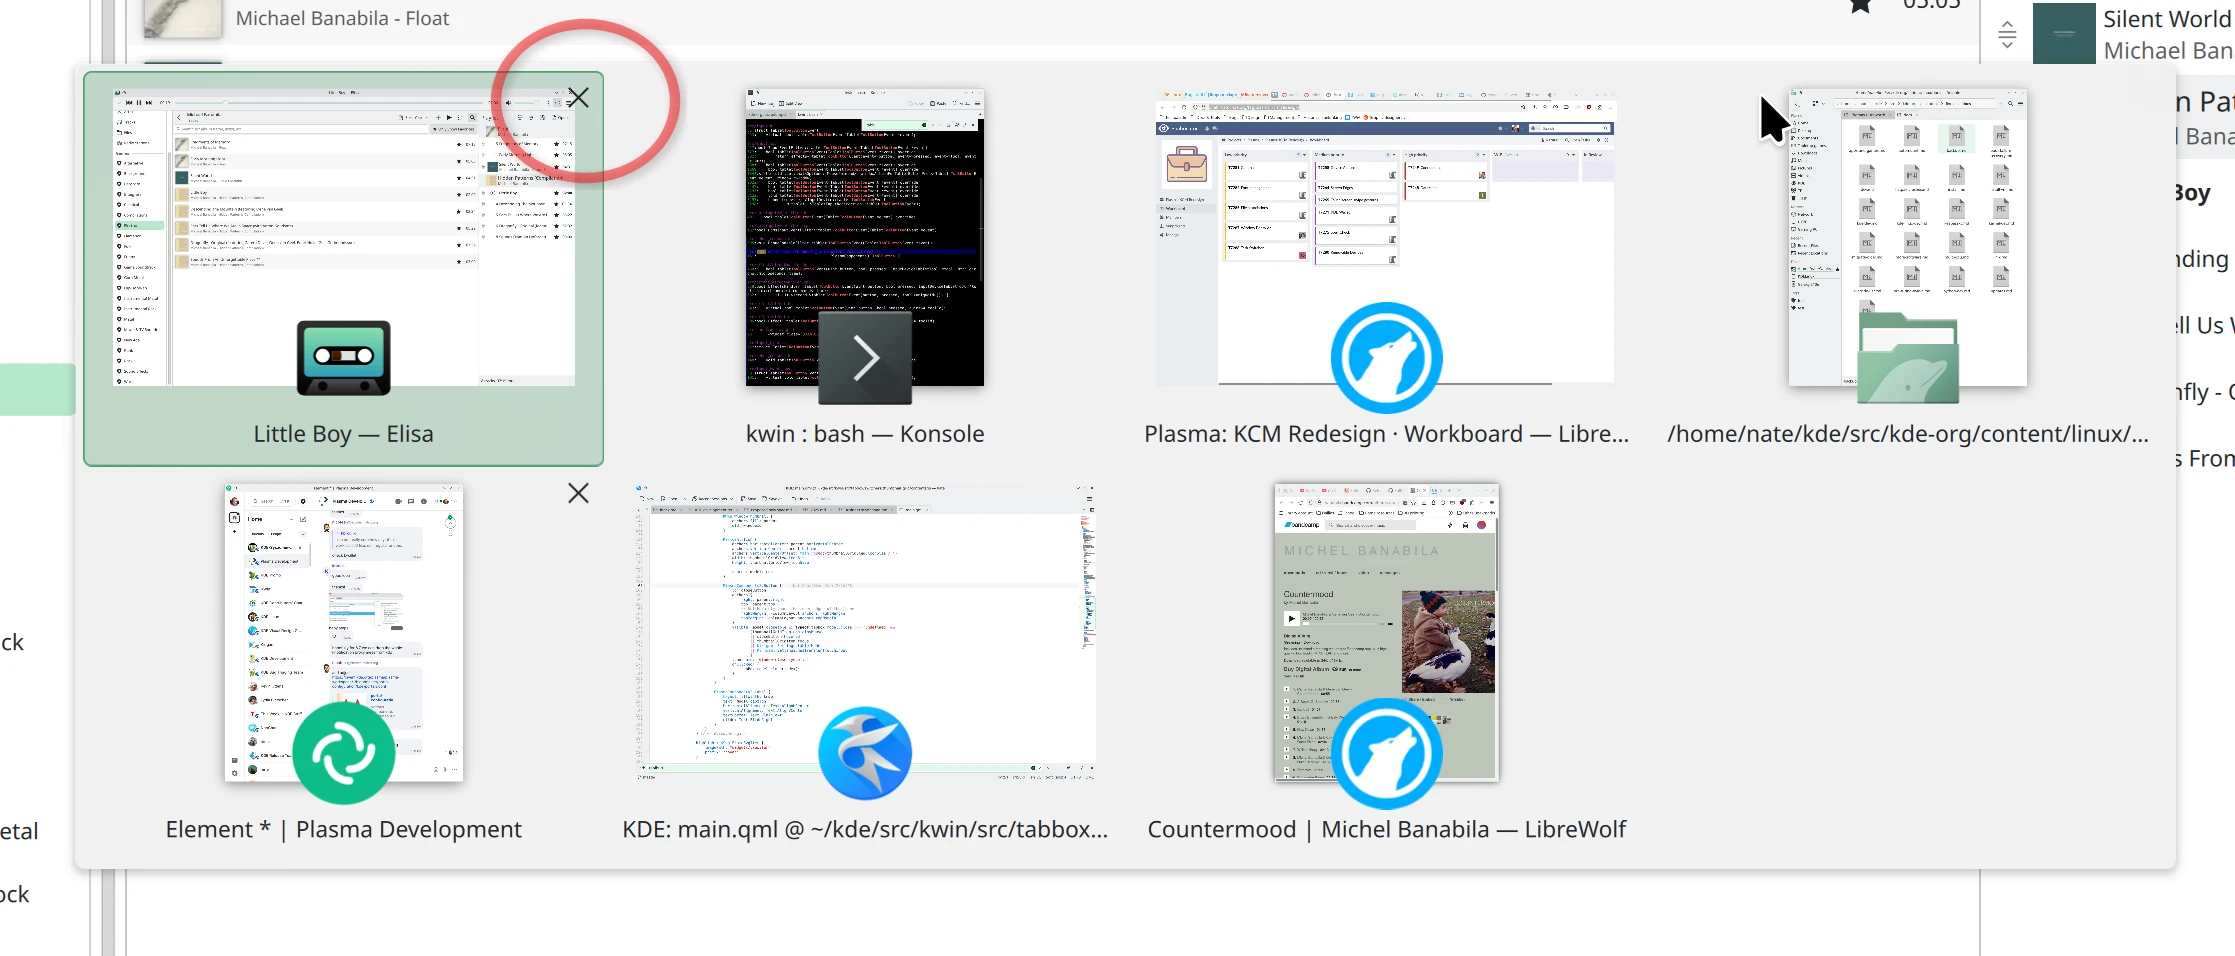Click the green Element app icon
Screen dimensions: 2235x956
[x=343, y=753]
